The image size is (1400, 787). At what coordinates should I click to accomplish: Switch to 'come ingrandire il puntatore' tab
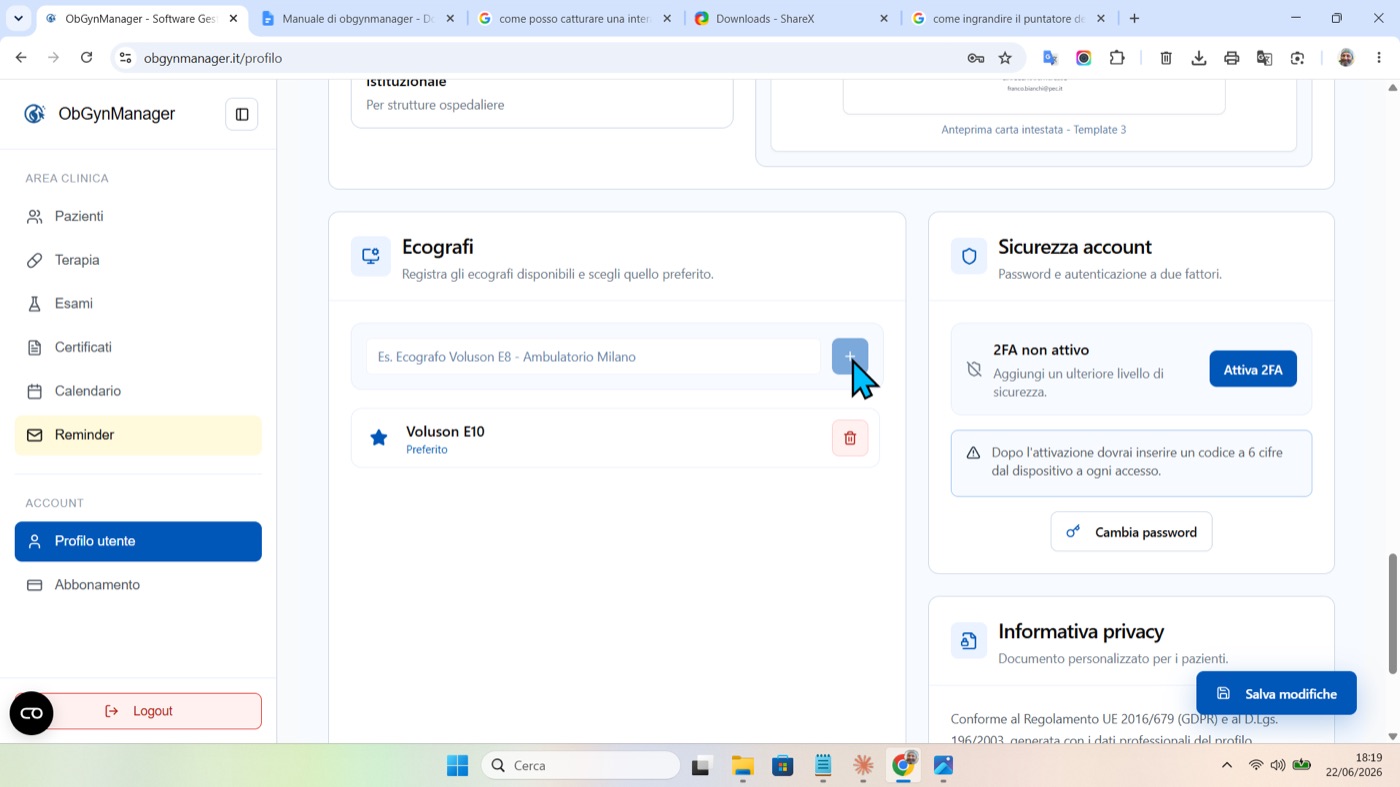pos(1010,18)
